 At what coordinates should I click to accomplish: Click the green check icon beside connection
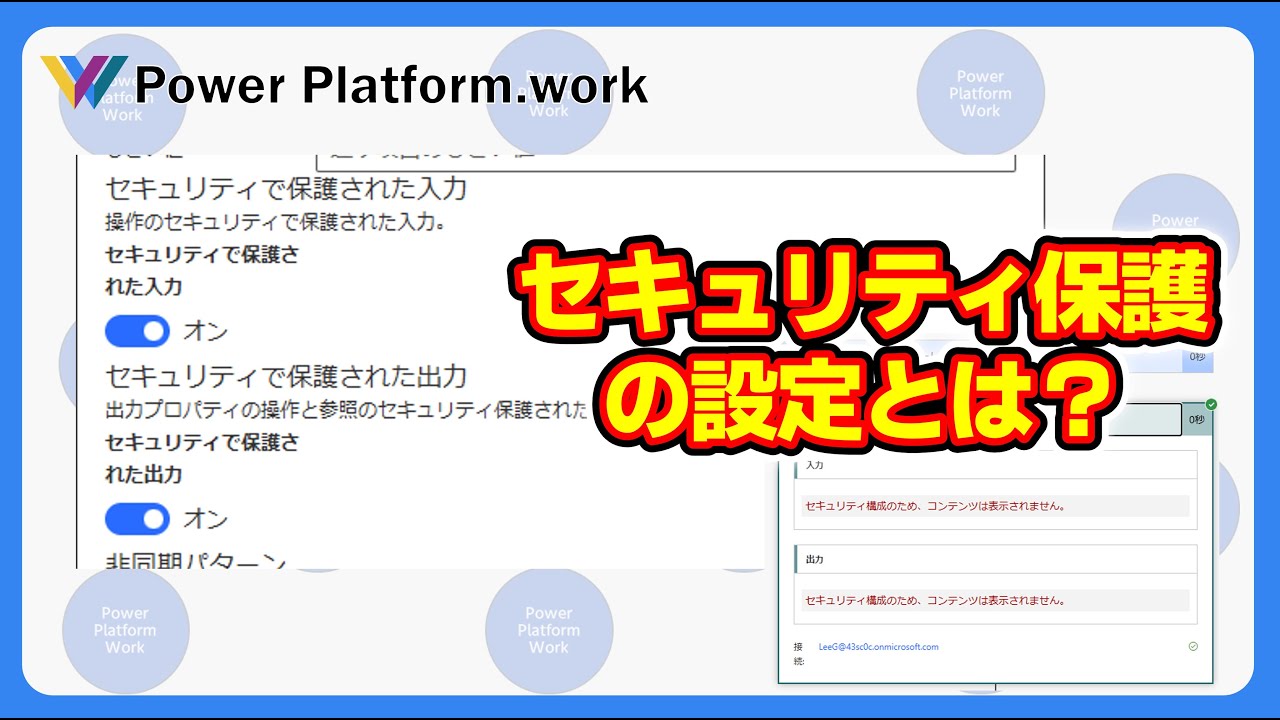[x=1193, y=646]
